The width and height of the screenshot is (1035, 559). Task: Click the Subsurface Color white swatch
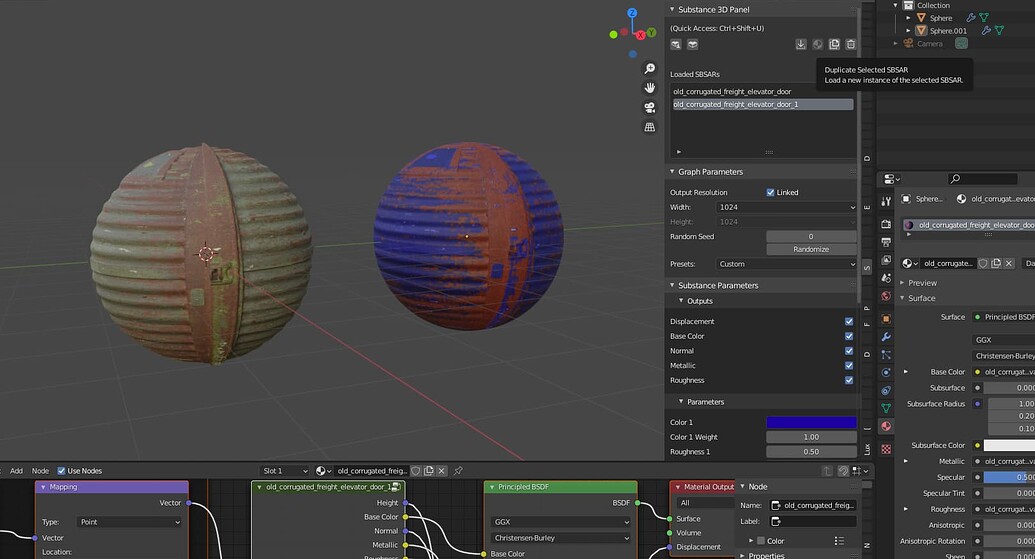1009,445
